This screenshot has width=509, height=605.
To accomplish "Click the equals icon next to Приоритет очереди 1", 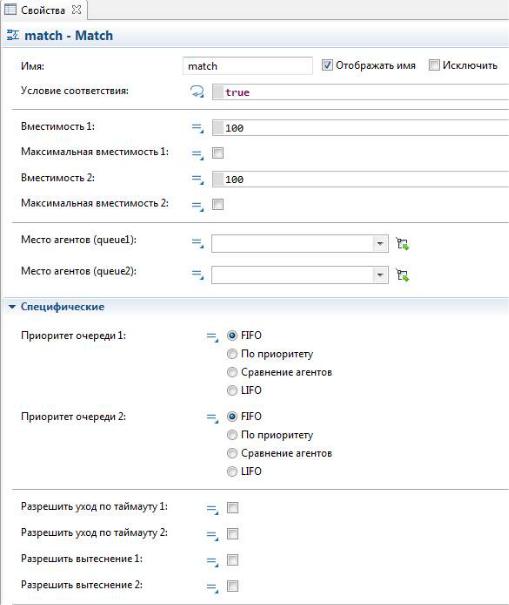I will (212, 337).
